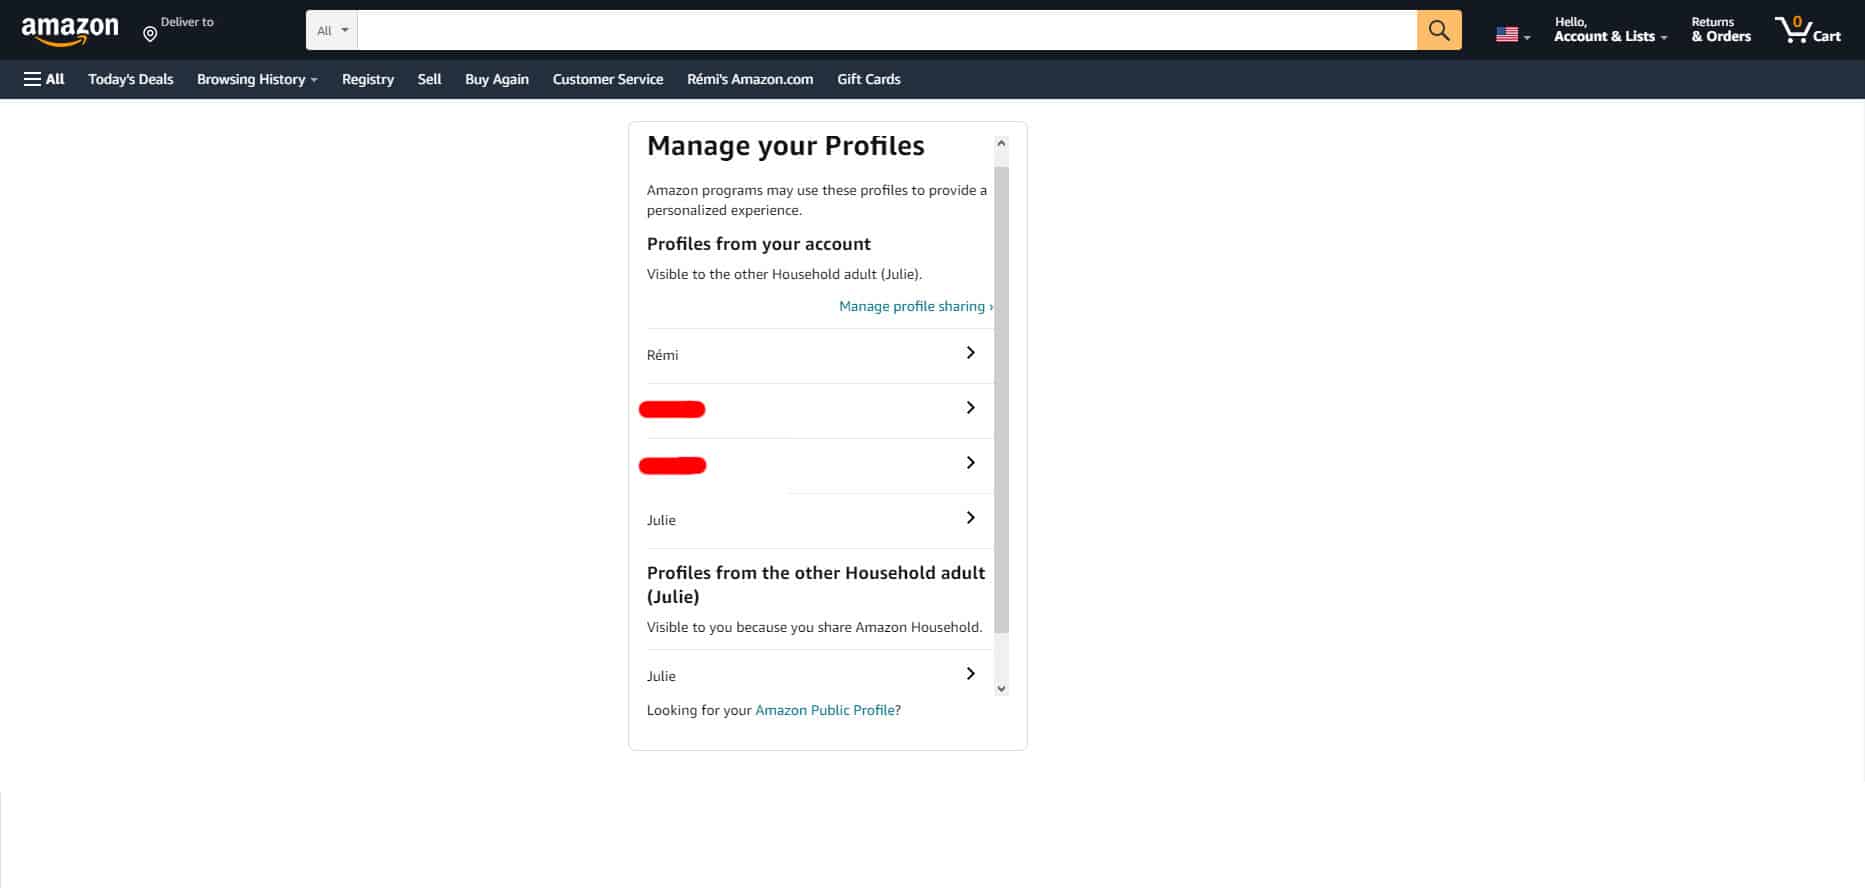Viewport: 1865px width, 888px height.
Task: Open the search category All dropdown
Action: (332, 30)
